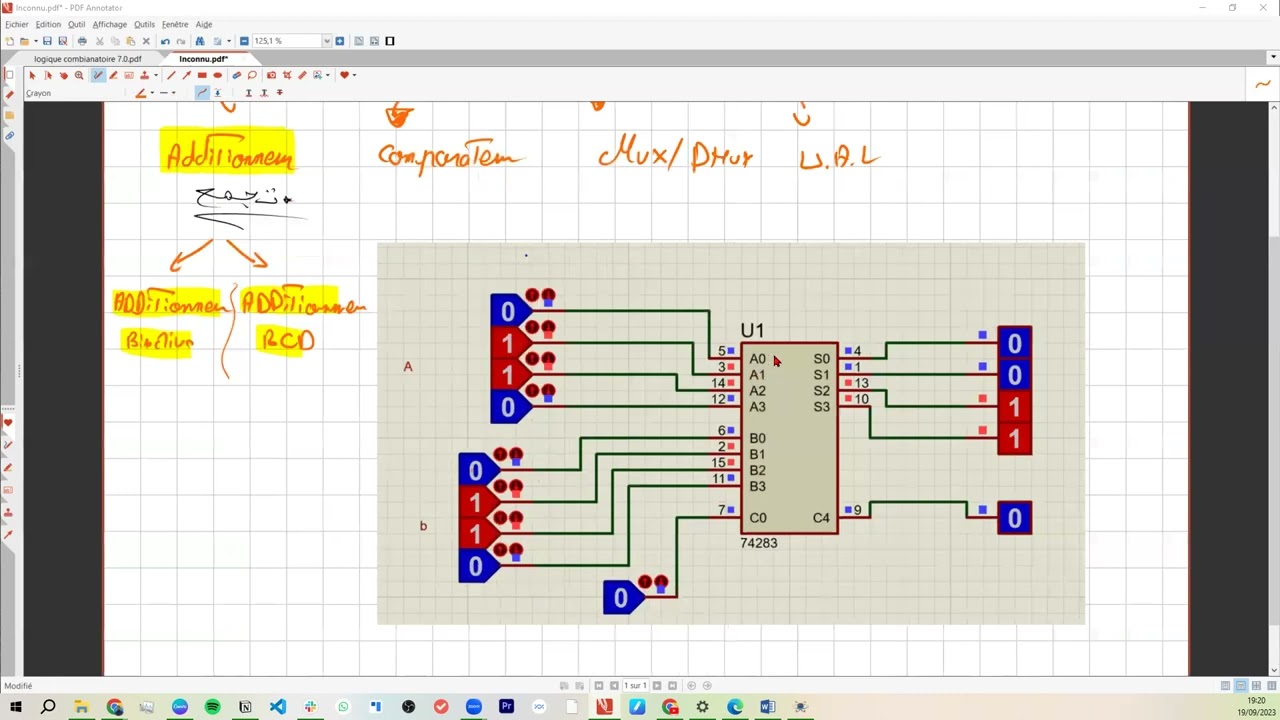Switch to Inconnu.pdf tab
Image resolution: width=1280 pixels, height=720 pixels.
(x=204, y=59)
